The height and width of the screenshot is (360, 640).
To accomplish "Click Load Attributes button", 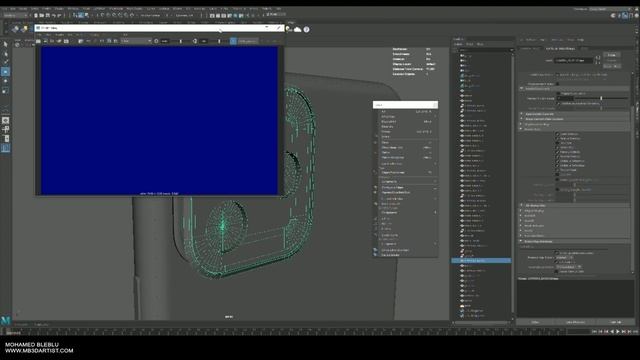I will [576, 322].
